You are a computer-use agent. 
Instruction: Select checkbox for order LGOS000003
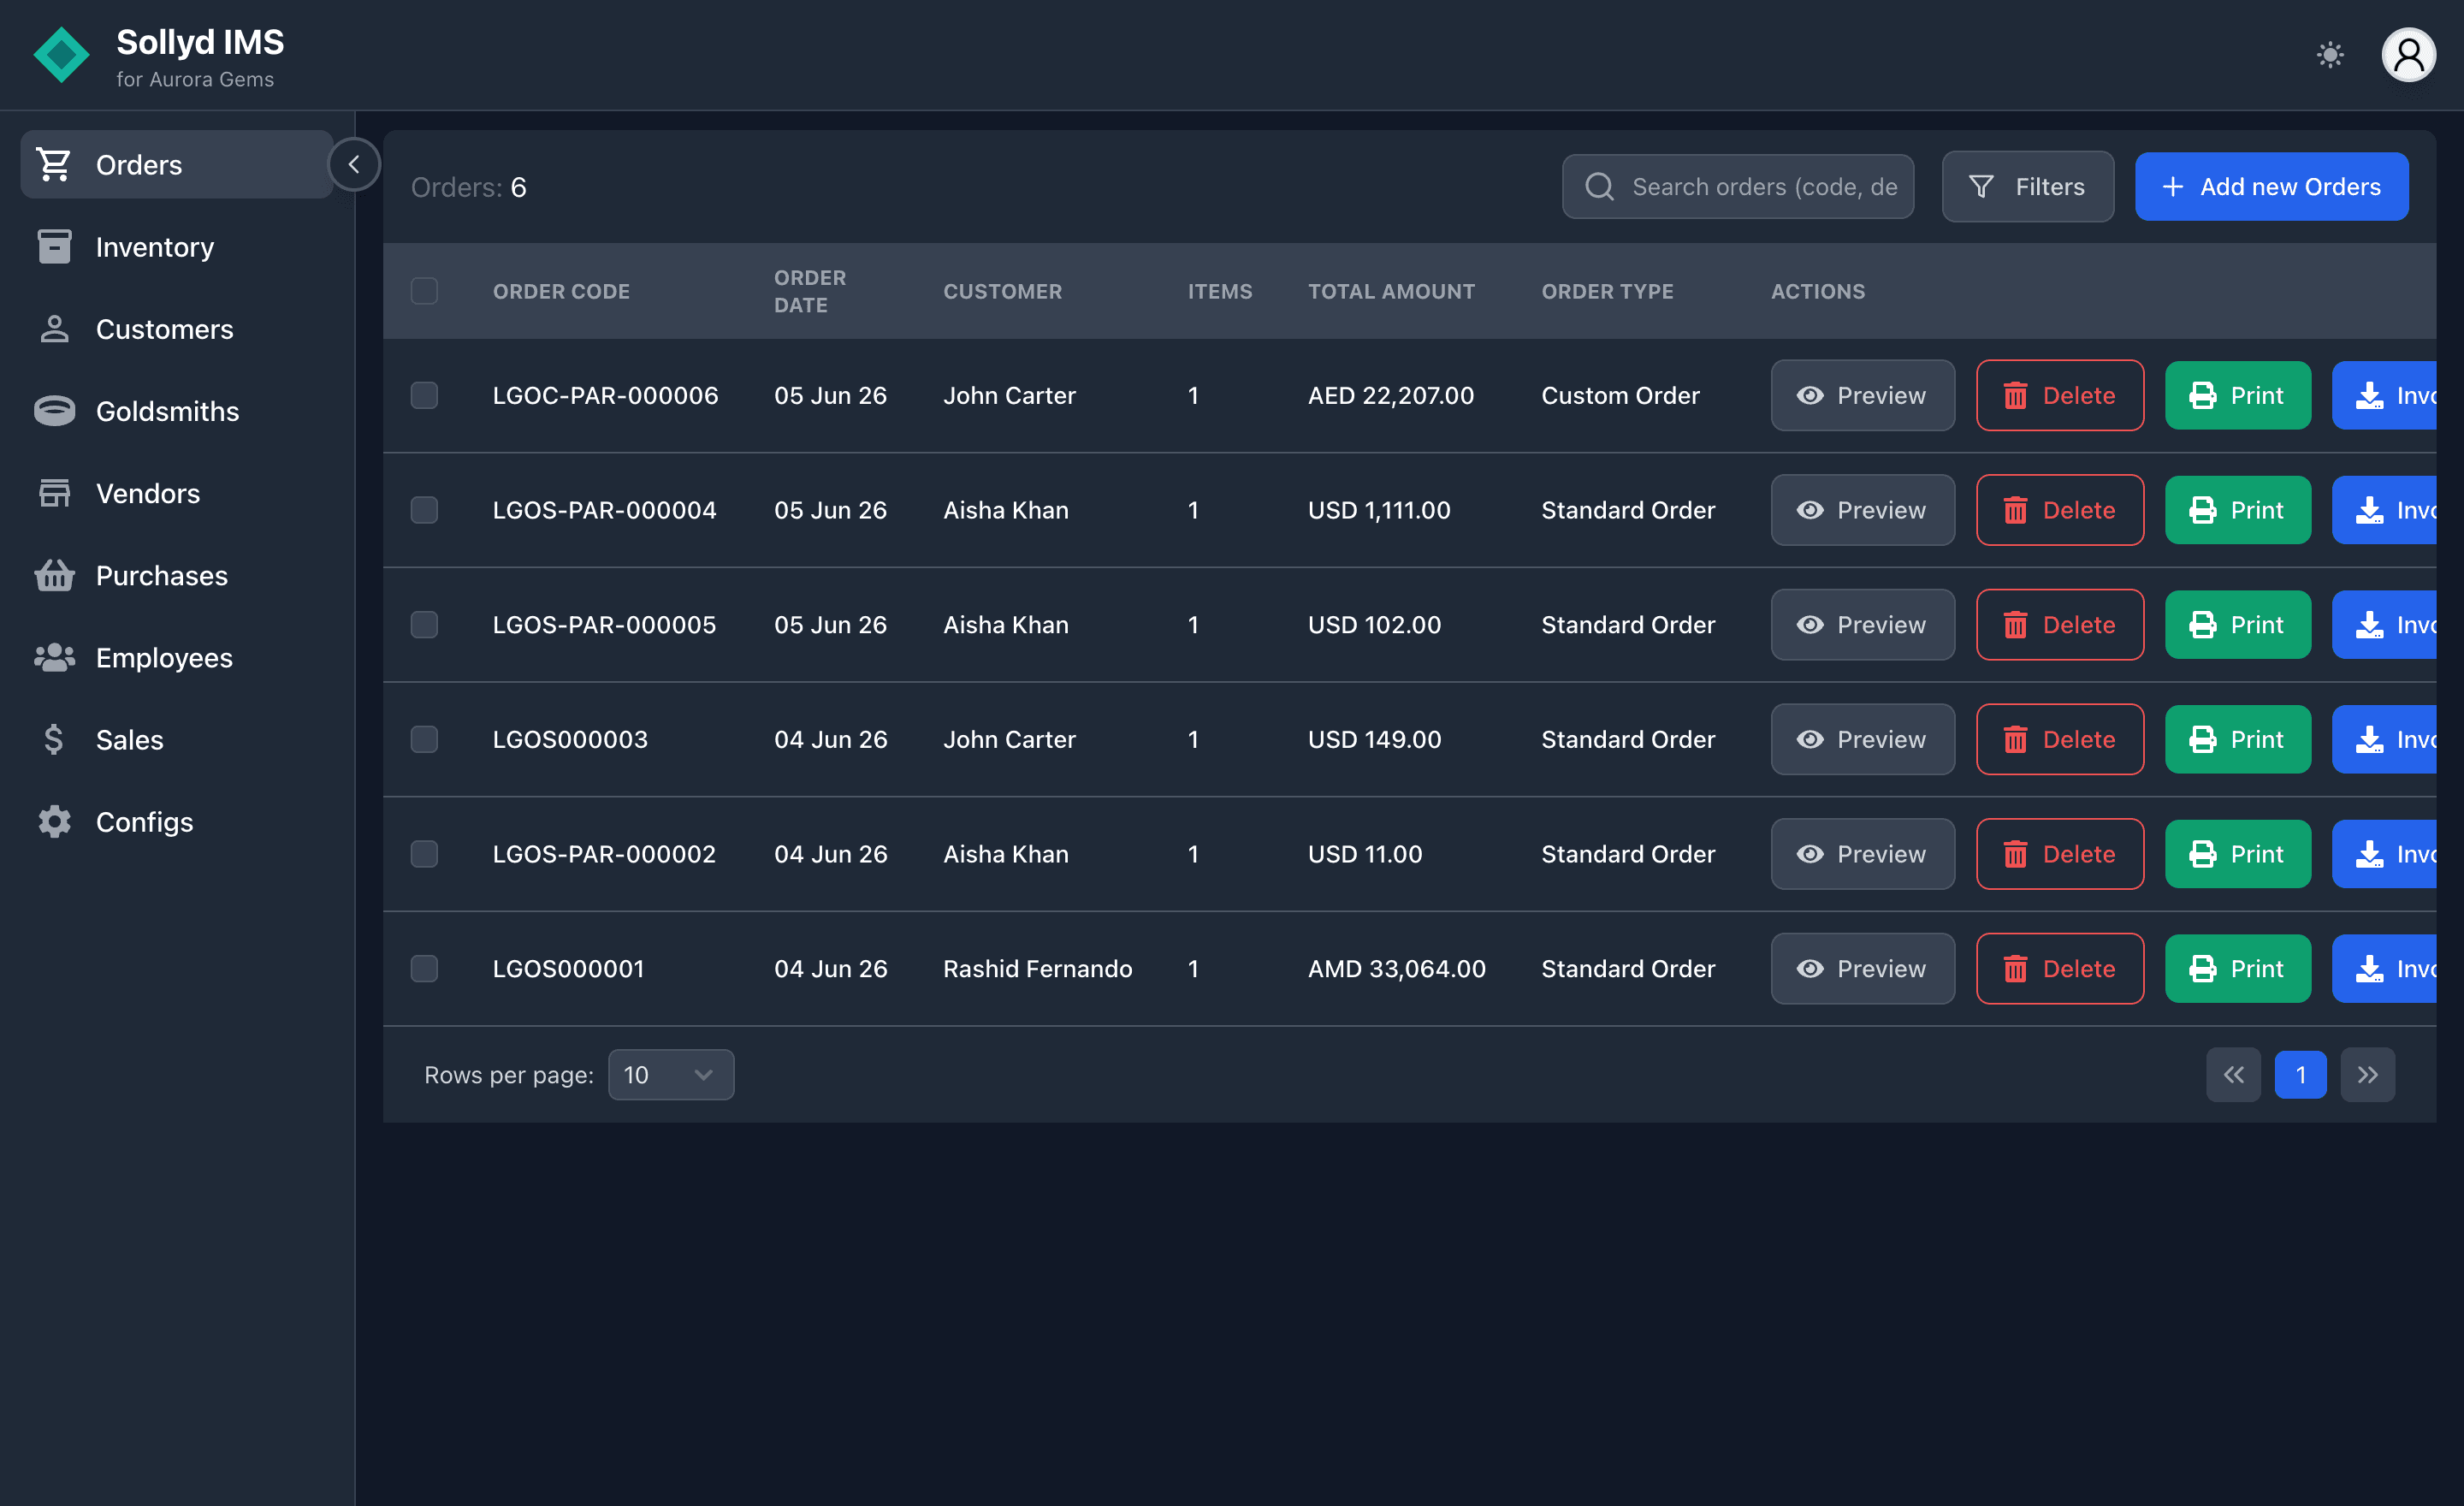pos(424,740)
